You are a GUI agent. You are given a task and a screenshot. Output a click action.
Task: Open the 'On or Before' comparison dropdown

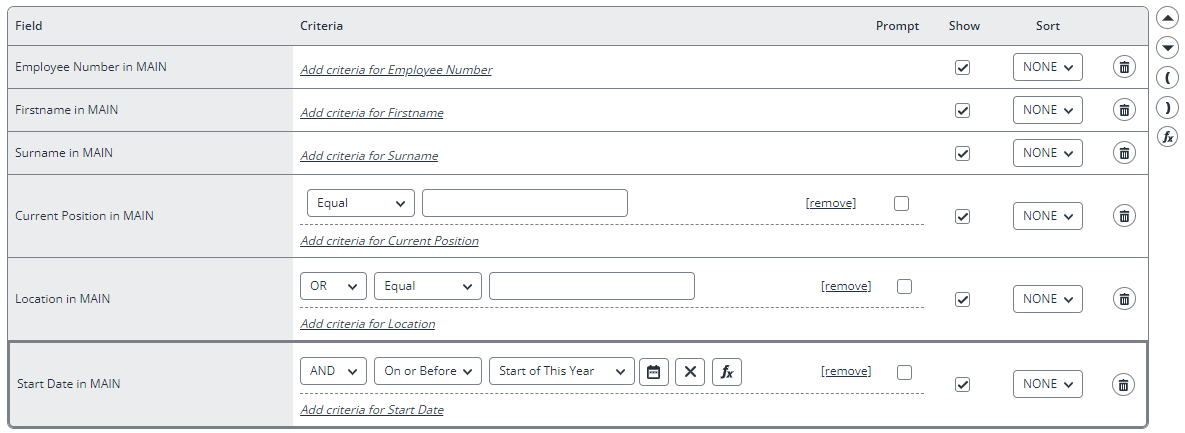click(428, 371)
